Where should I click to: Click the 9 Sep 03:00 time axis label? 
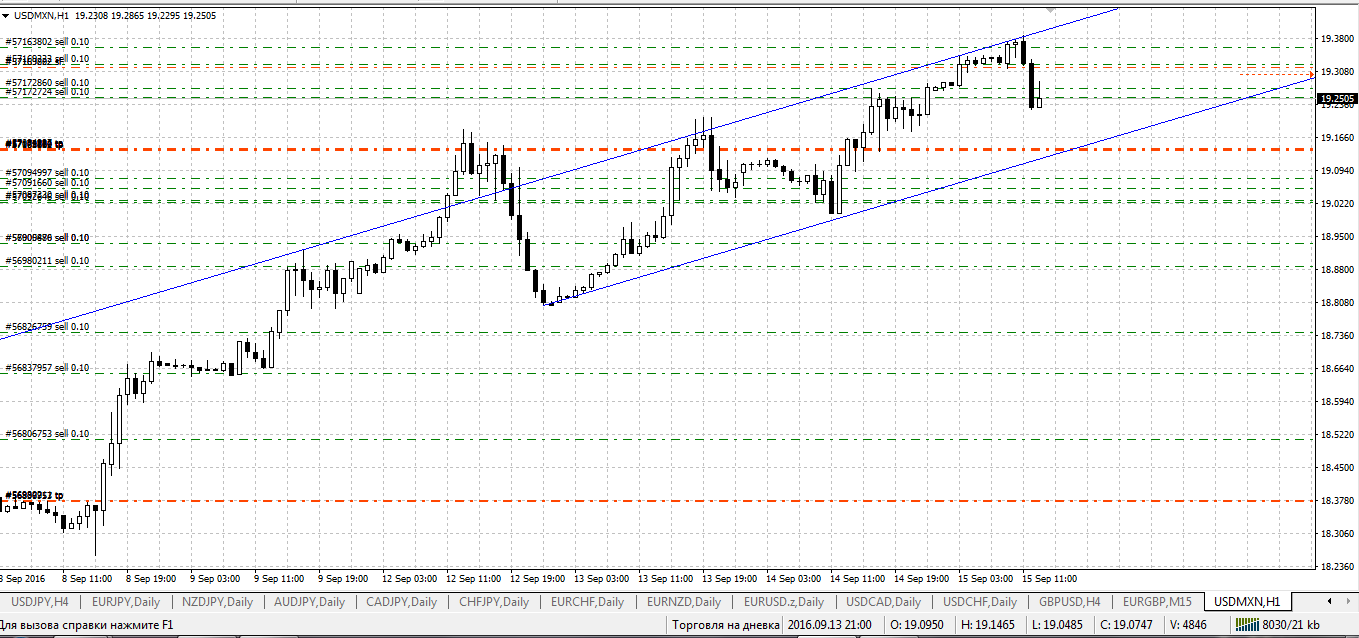[x=217, y=579]
